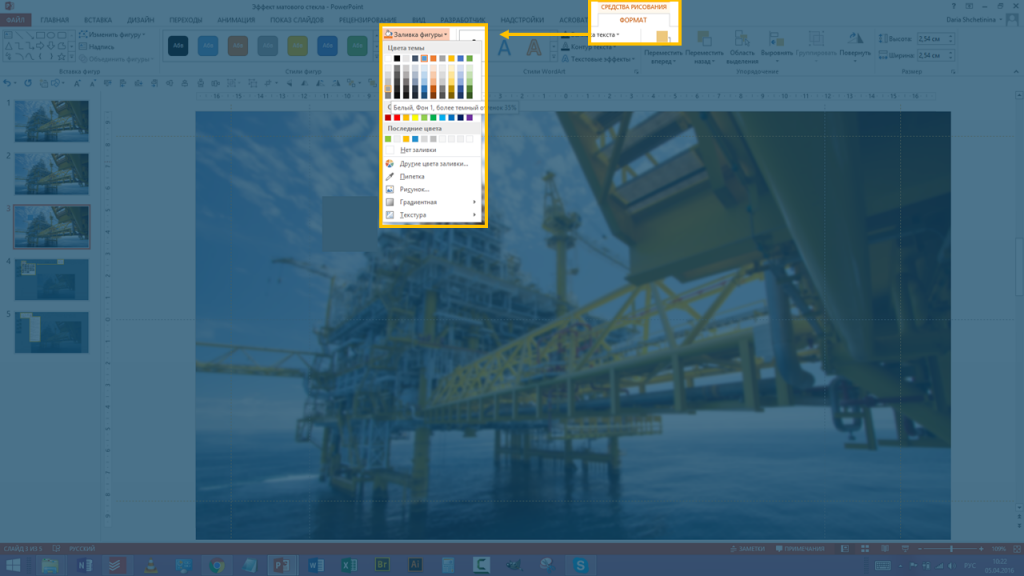Open the Заливка фигуры dropdown
The height and width of the screenshot is (576, 1024).
pyautogui.click(x=415, y=34)
